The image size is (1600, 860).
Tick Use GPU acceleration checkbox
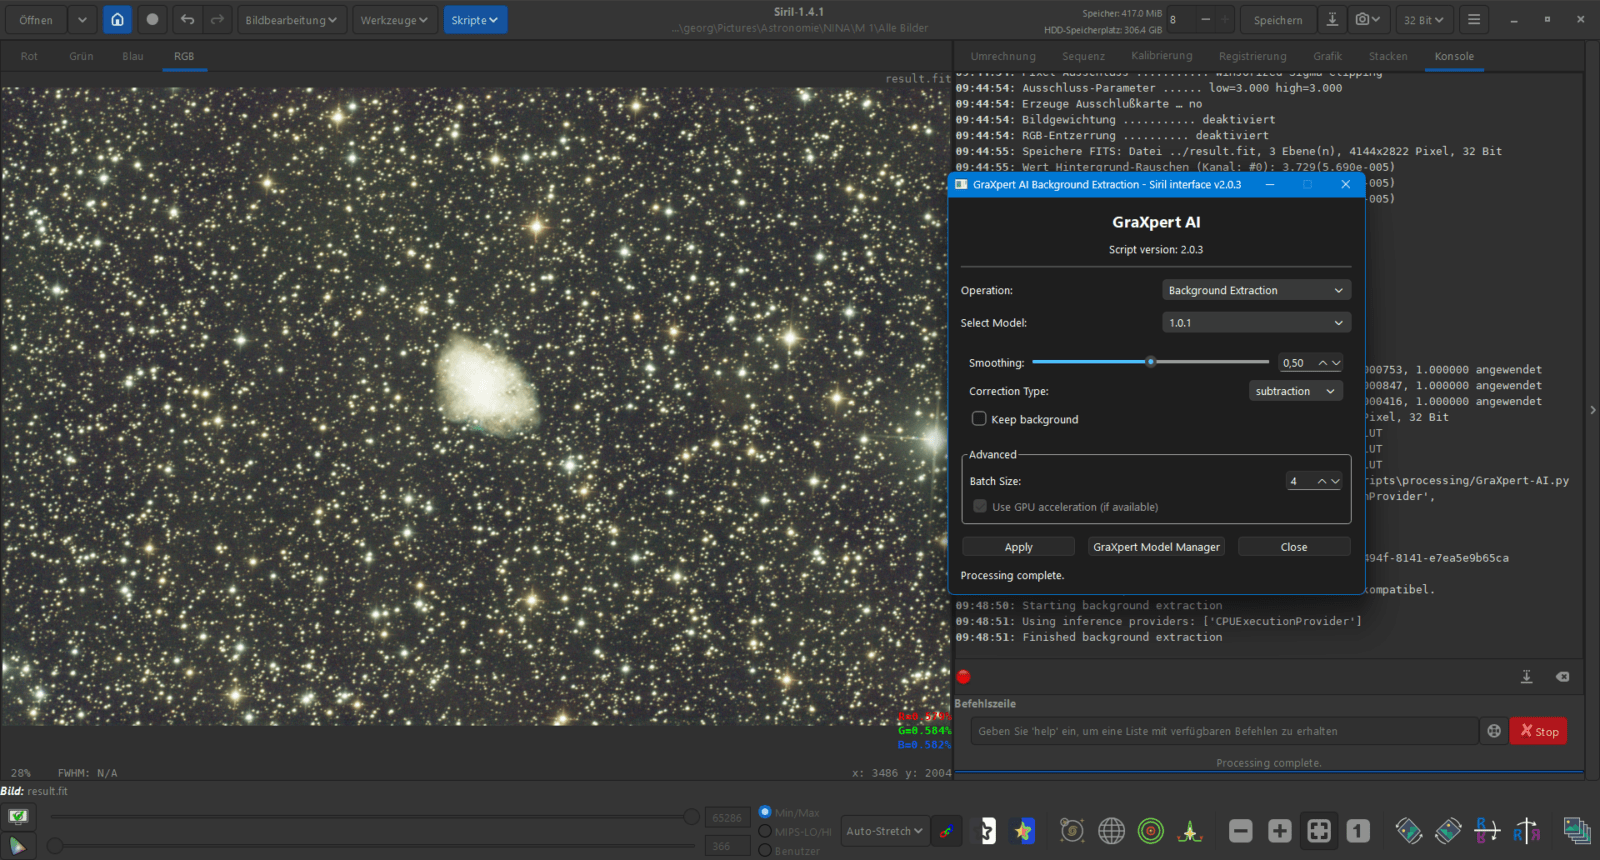click(x=980, y=507)
